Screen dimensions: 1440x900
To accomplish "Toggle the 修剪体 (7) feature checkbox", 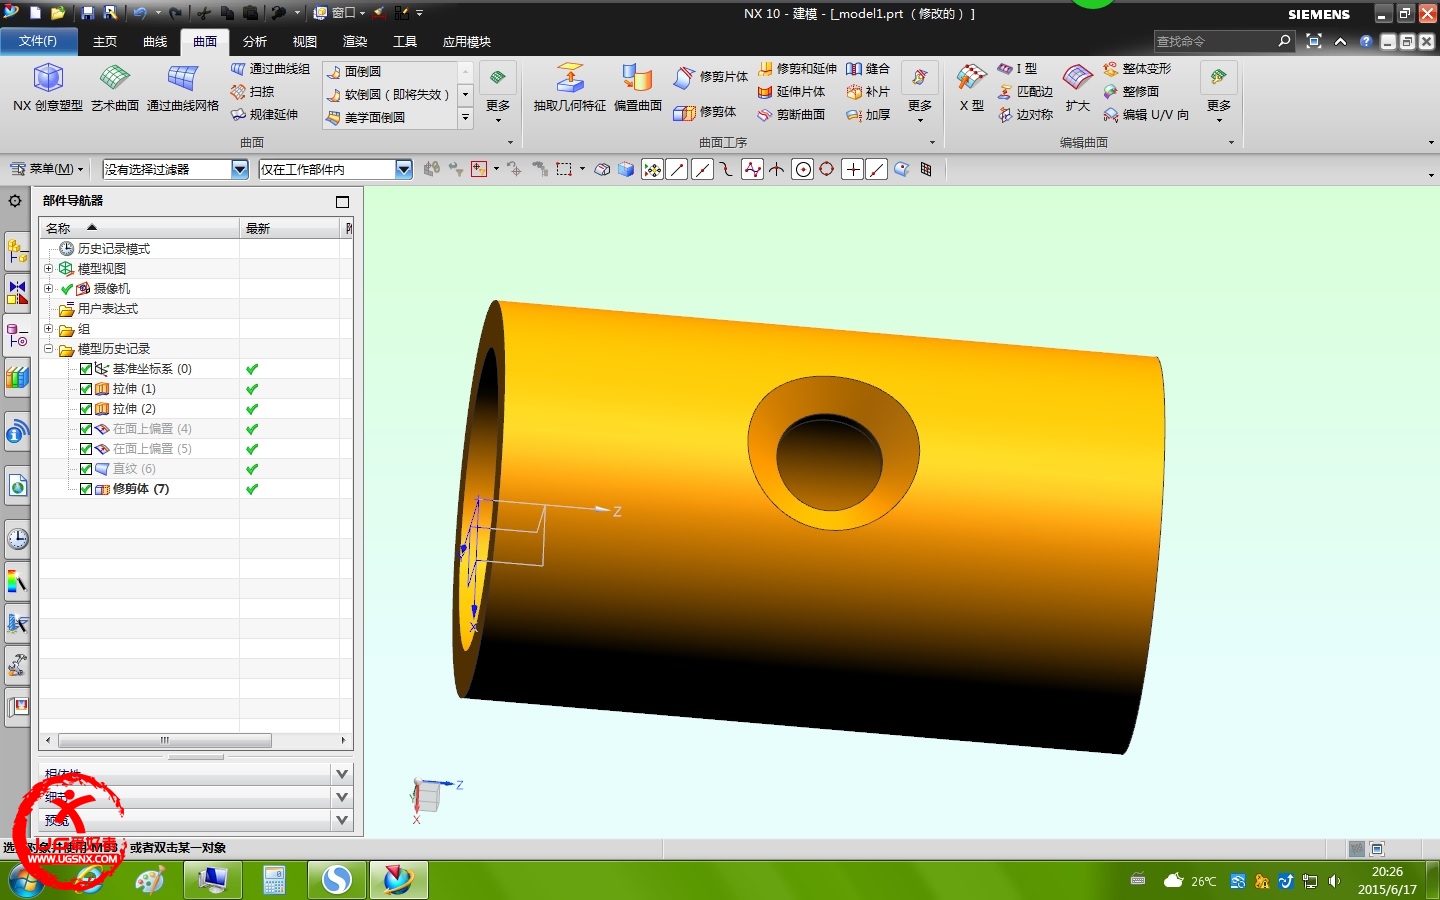I will pos(86,489).
